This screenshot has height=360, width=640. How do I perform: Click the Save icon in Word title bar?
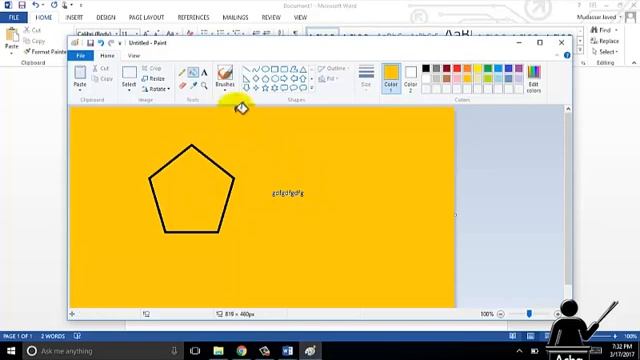click(22, 5)
